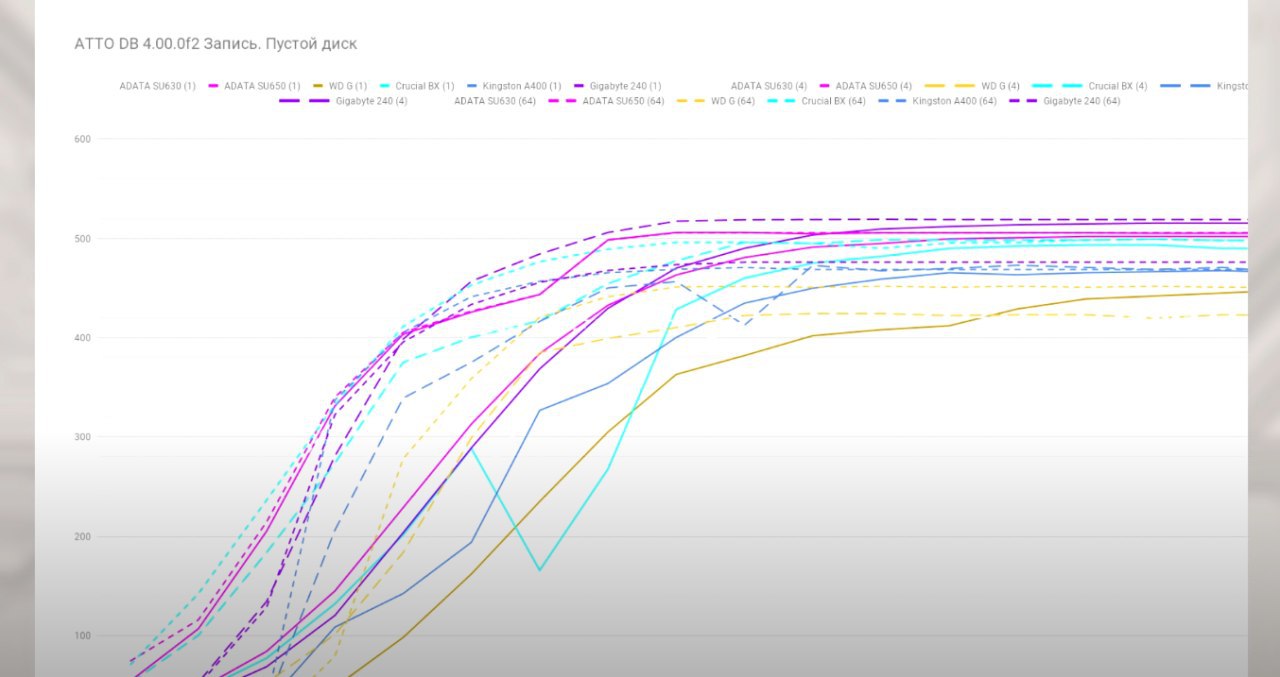Select legend entry ADATA SU630 (4)
The height and width of the screenshot is (677, 1280).
(x=769, y=86)
